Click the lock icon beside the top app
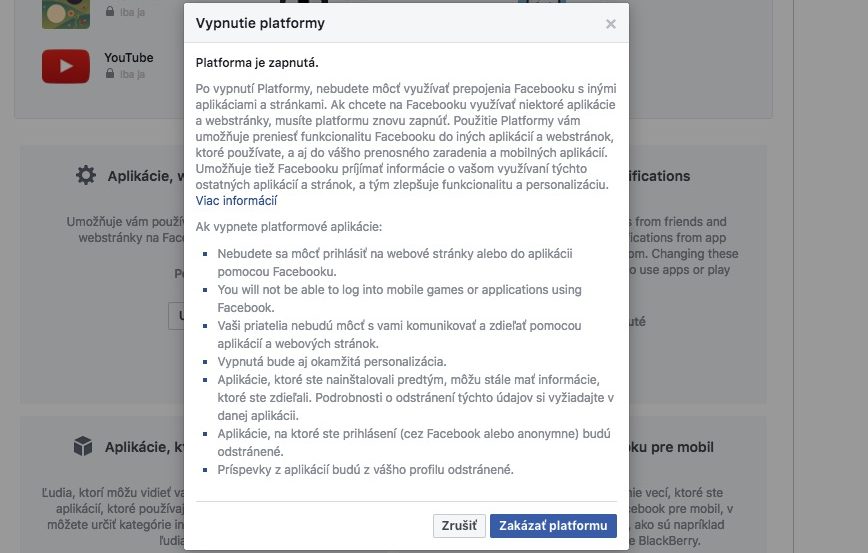This screenshot has width=868, height=553. tap(110, 11)
